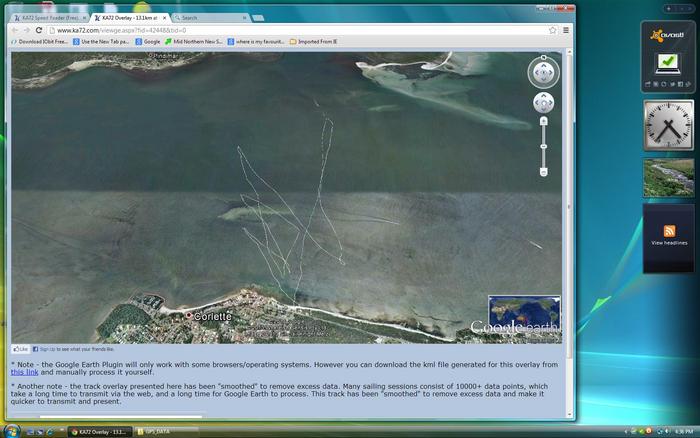The image size is (700, 438).
Task: Switch to the Search tab
Action: point(210,18)
